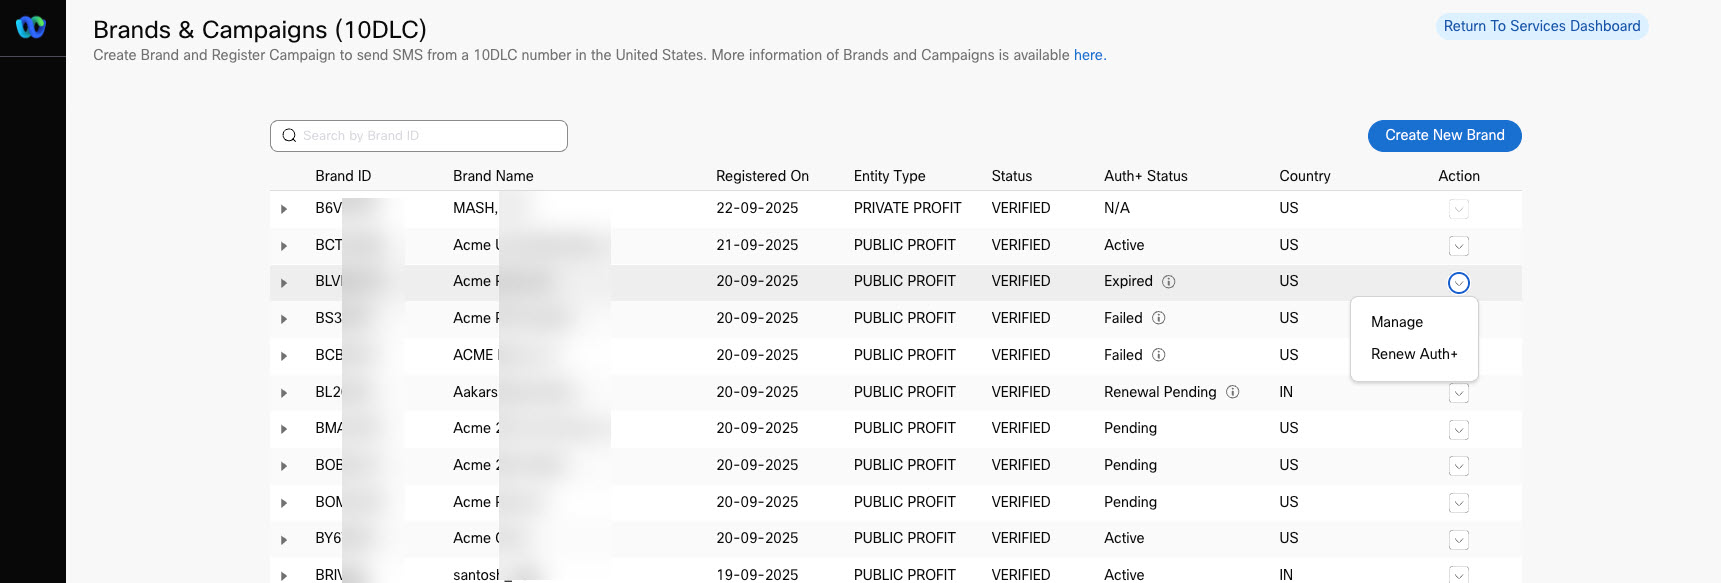Click the info icon next to Renewal Pending
Screen dimensions: 1721x583
(1233, 392)
